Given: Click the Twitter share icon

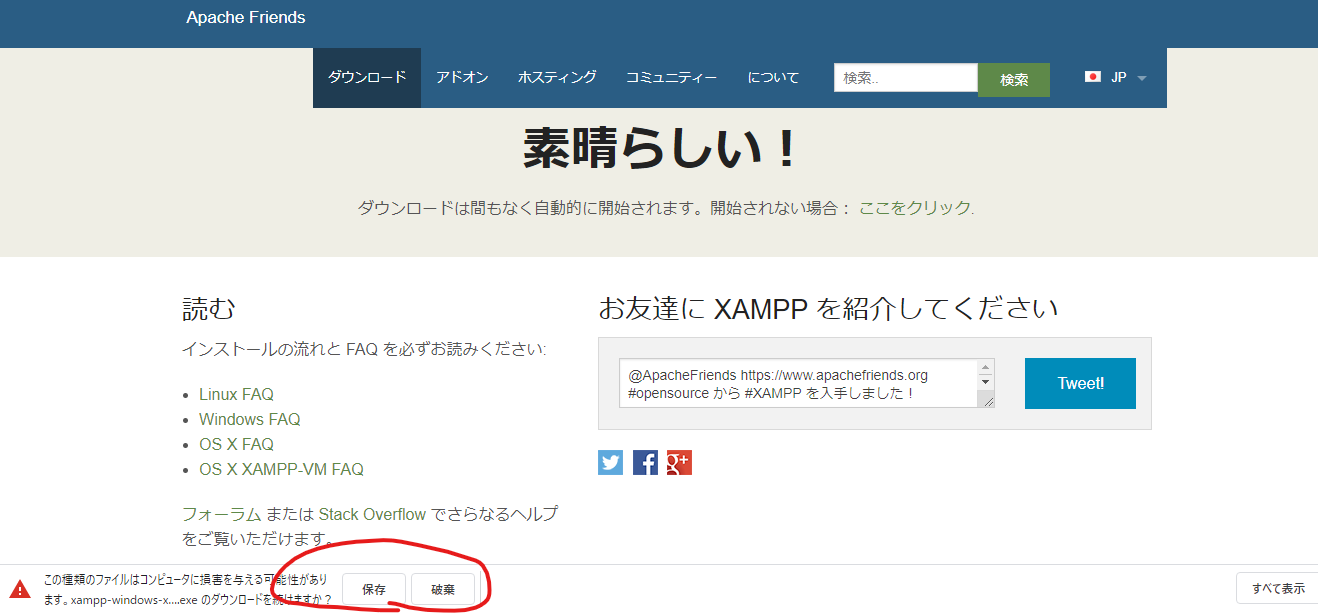Looking at the screenshot, I should 610,462.
